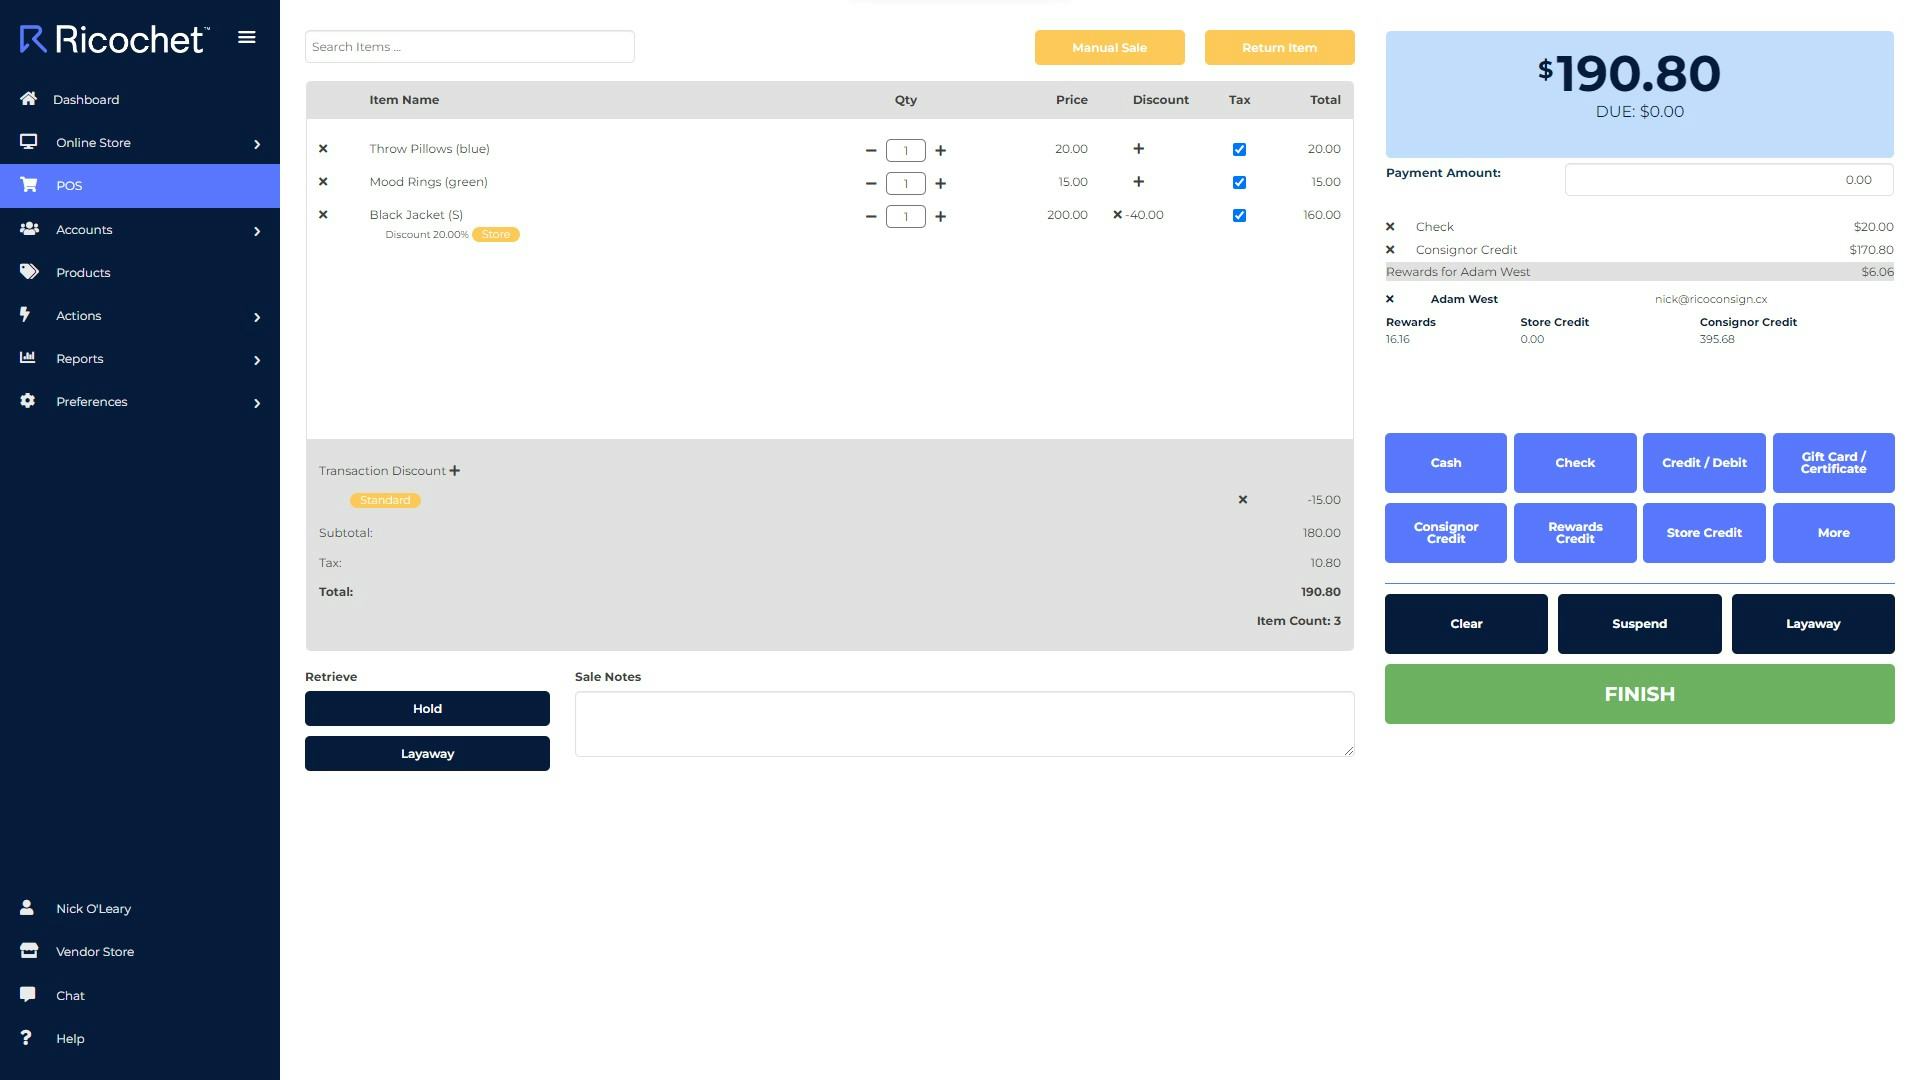Increase Black Jacket quantity with plus icon
Viewport: 1920px width, 1080px height.
pos(940,217)
